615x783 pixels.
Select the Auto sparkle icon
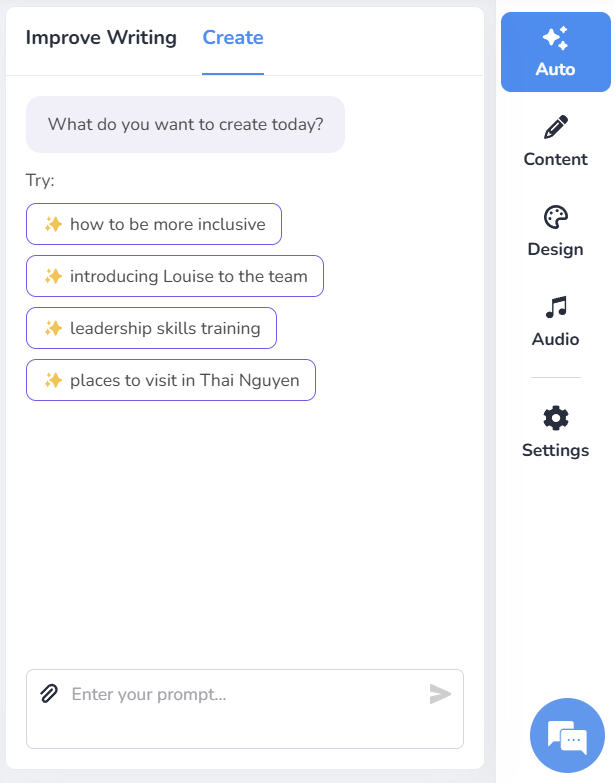(556, 38)
